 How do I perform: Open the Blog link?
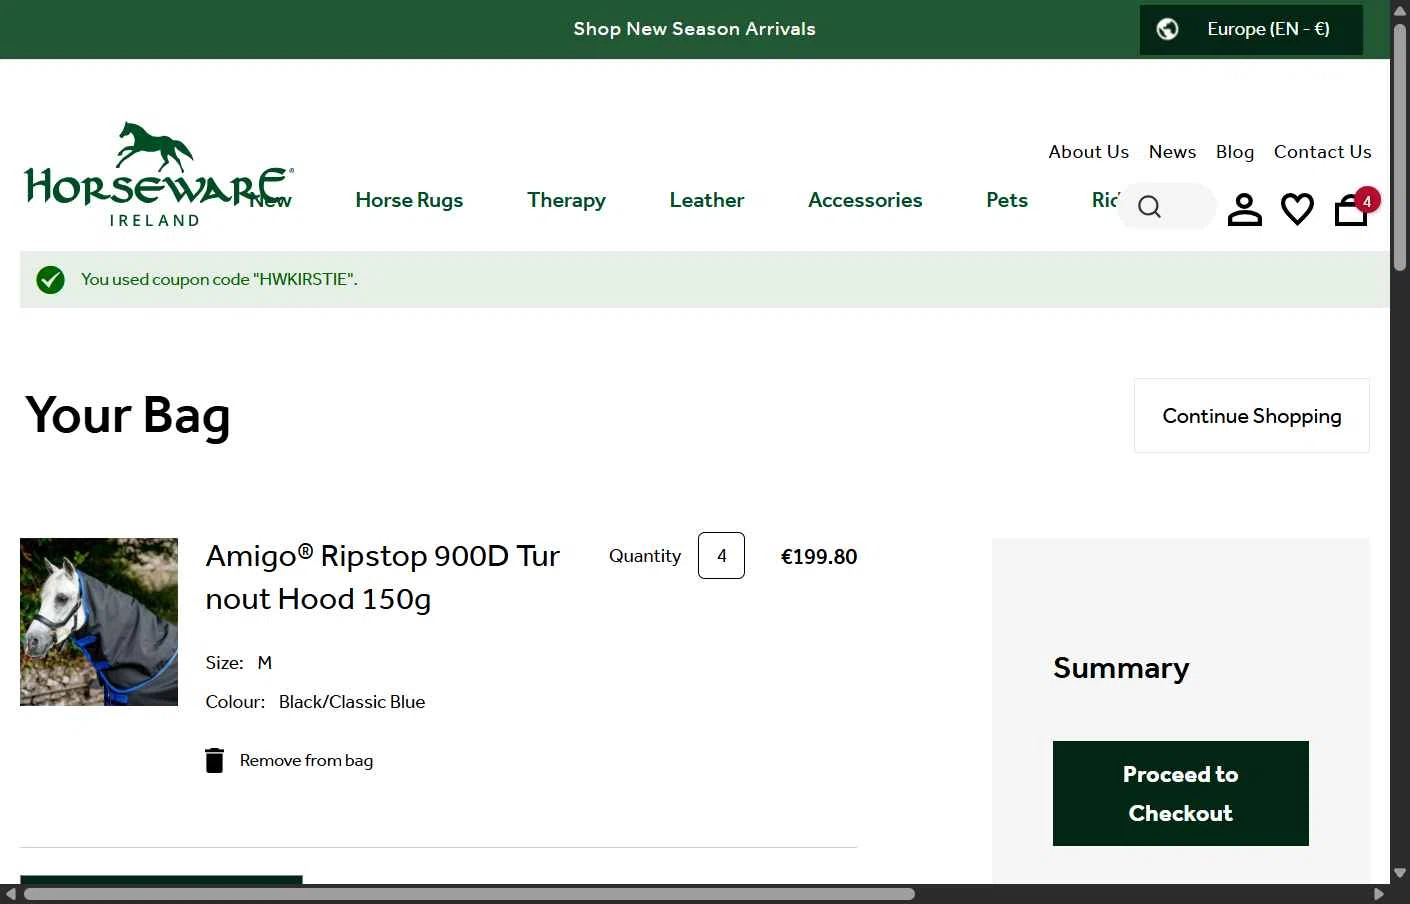pyautogui.click(x=1235, y=152)
